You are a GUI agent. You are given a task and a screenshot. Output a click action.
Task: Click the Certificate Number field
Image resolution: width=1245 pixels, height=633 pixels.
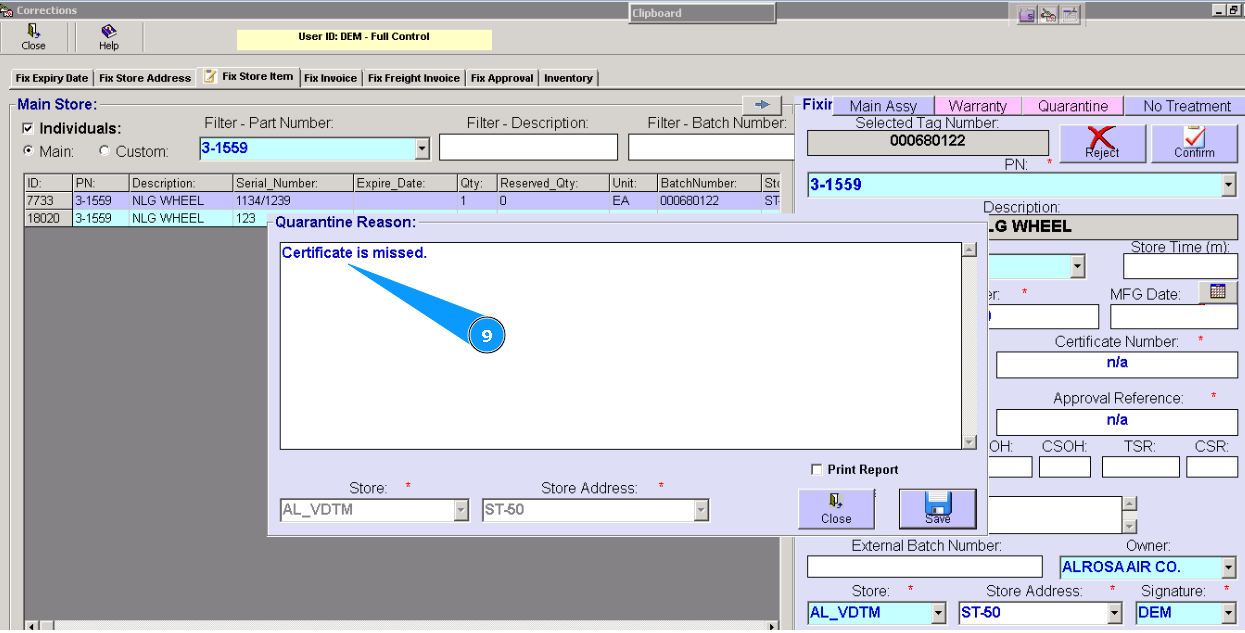(x=1116, y=365)
